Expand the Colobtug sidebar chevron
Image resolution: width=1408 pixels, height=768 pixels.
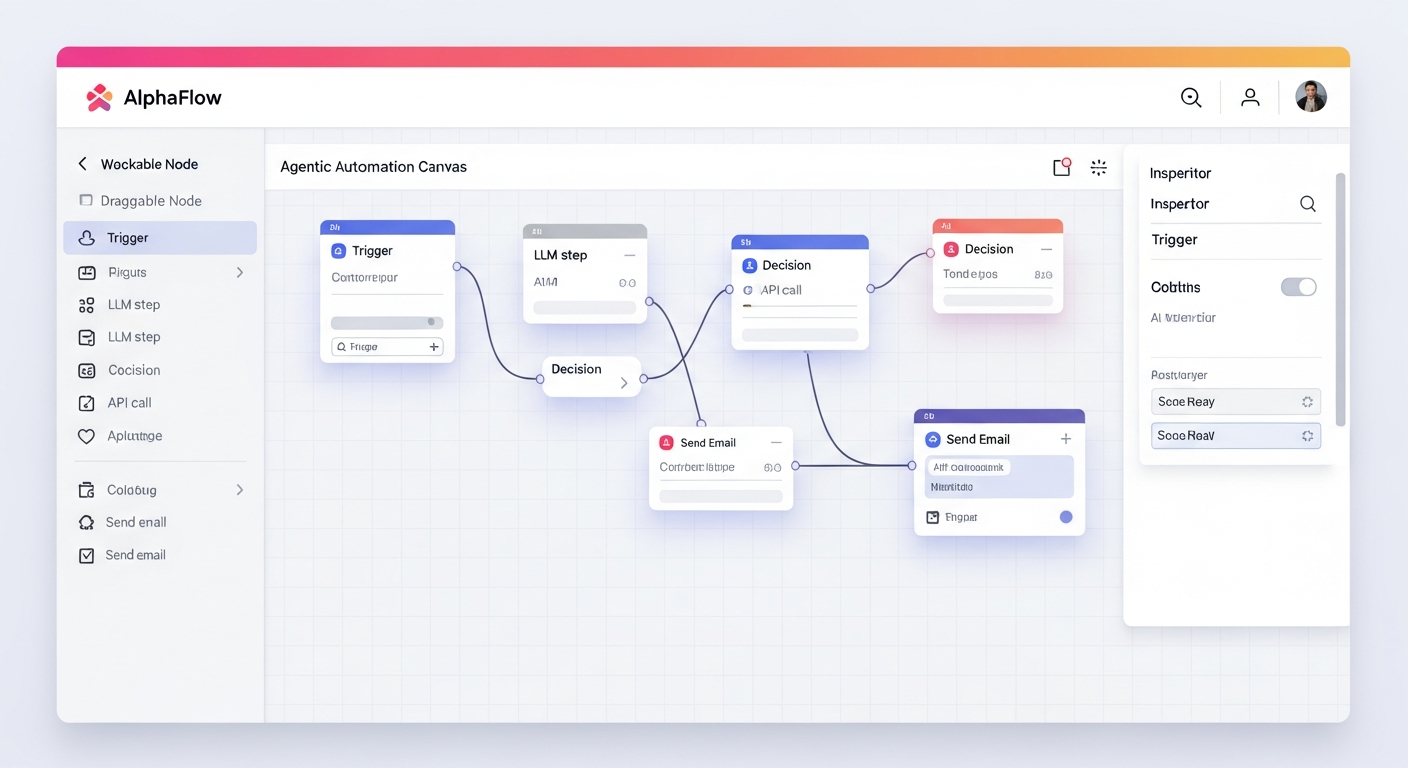click(240, 490)
